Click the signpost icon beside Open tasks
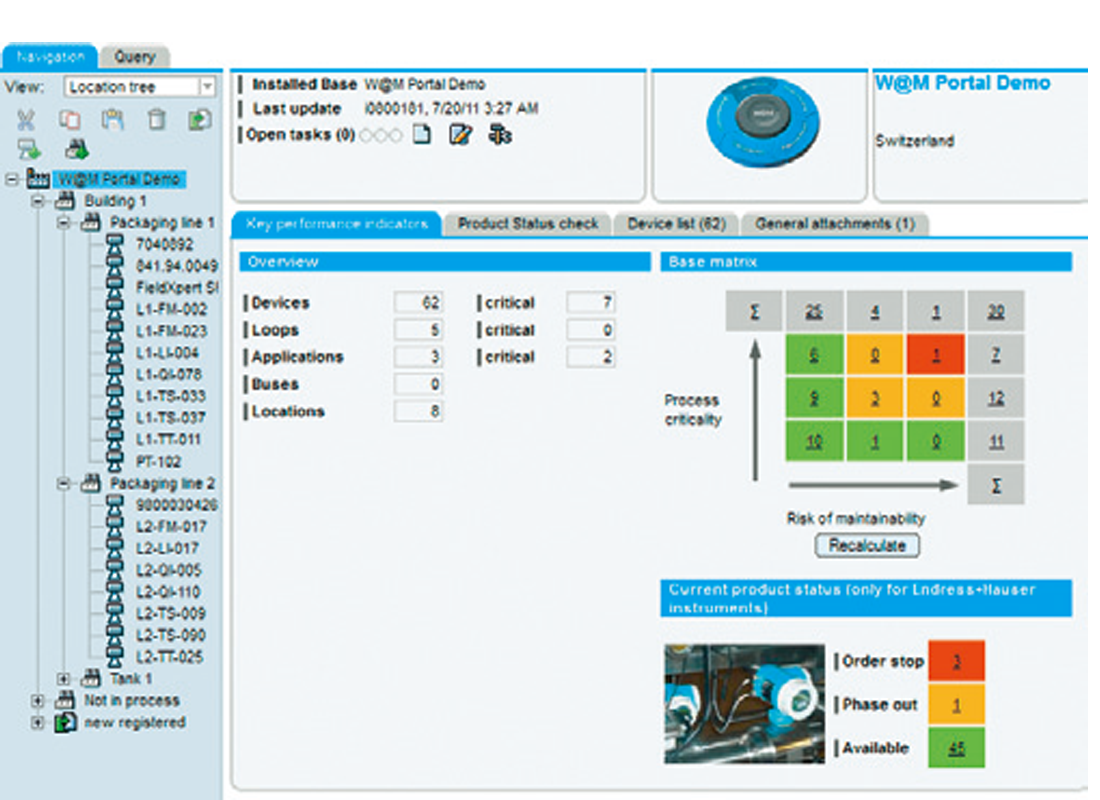 pyautogui.click(x=500, y=133)
